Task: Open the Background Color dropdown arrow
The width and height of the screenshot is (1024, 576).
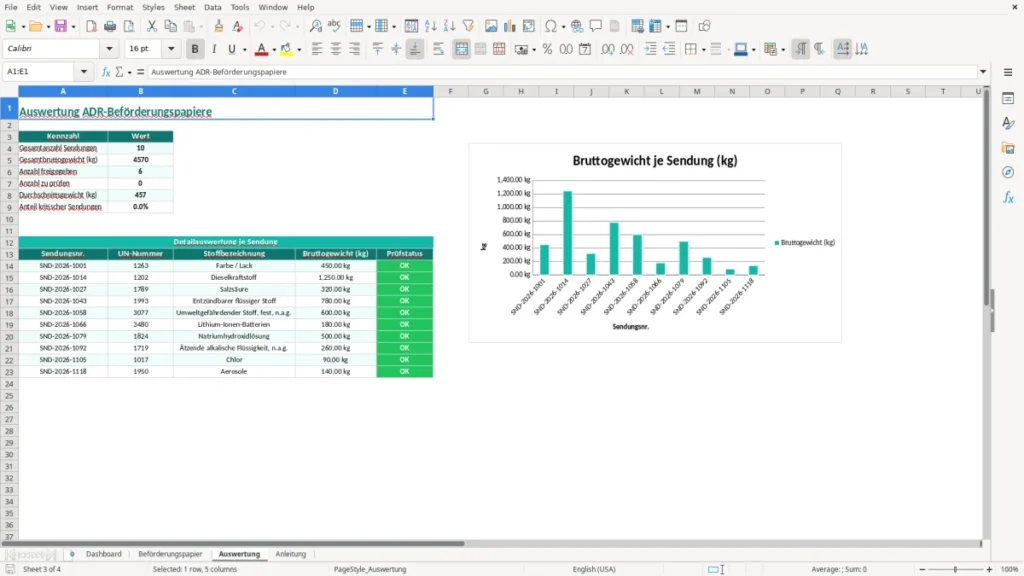Action: [x=299, y=50]
